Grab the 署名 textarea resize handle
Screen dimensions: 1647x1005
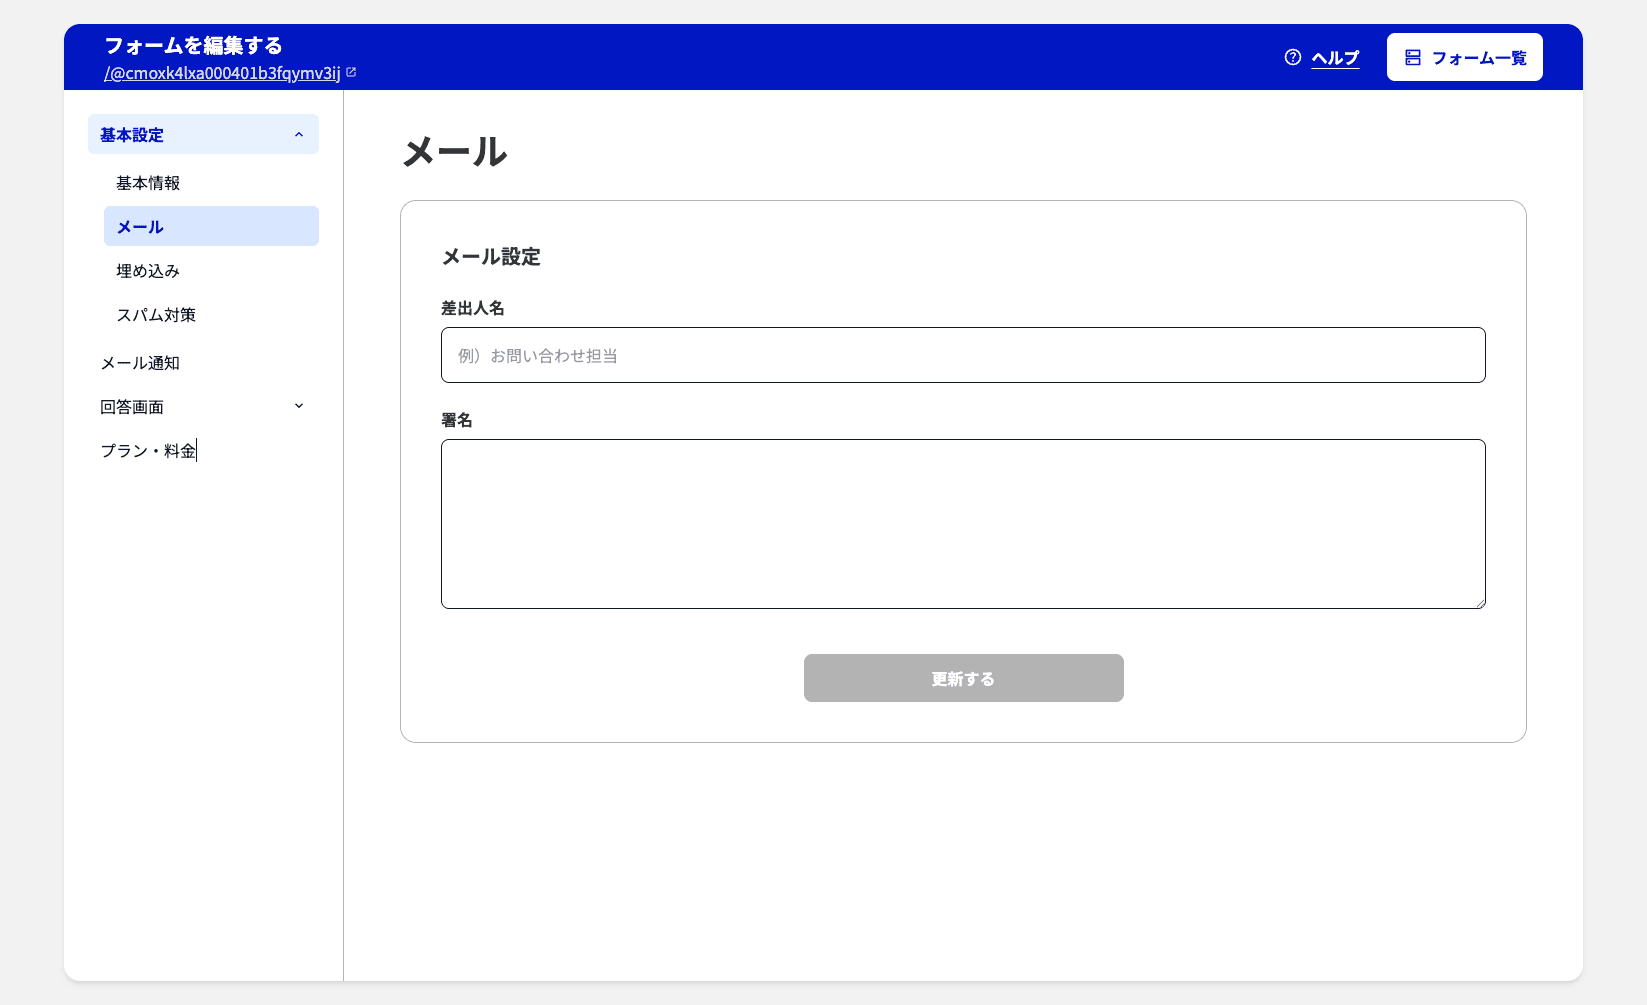tap(1479, 602)
